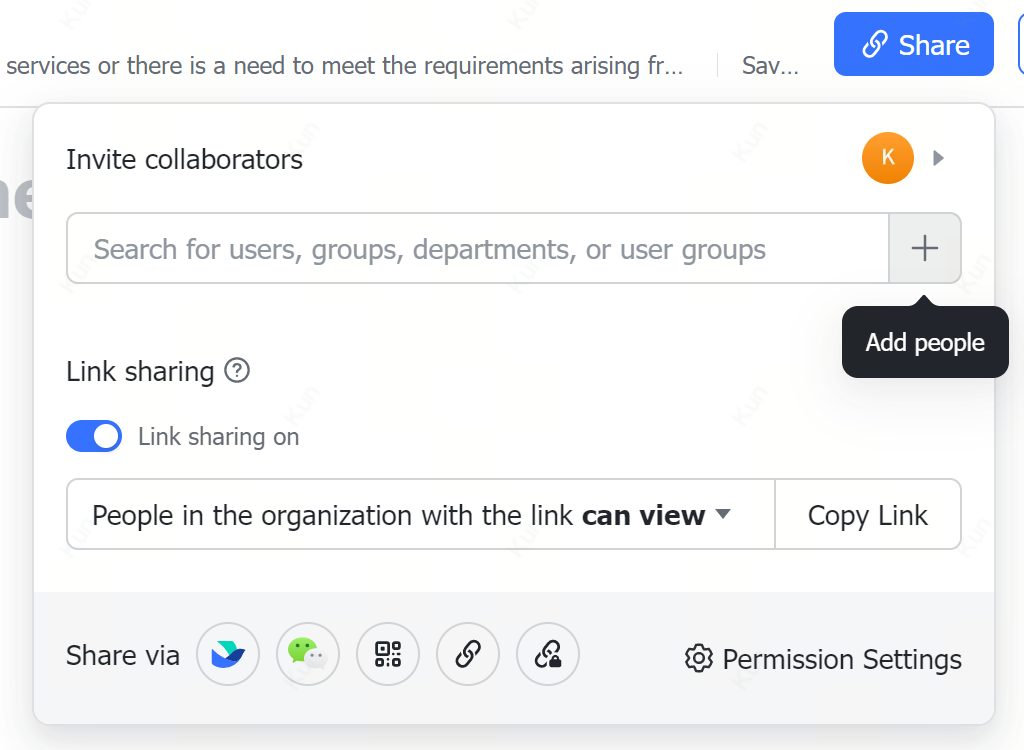The image size is (1024, 750).
Task: Share via the Lark bird icon
Action: click(228, 655)
